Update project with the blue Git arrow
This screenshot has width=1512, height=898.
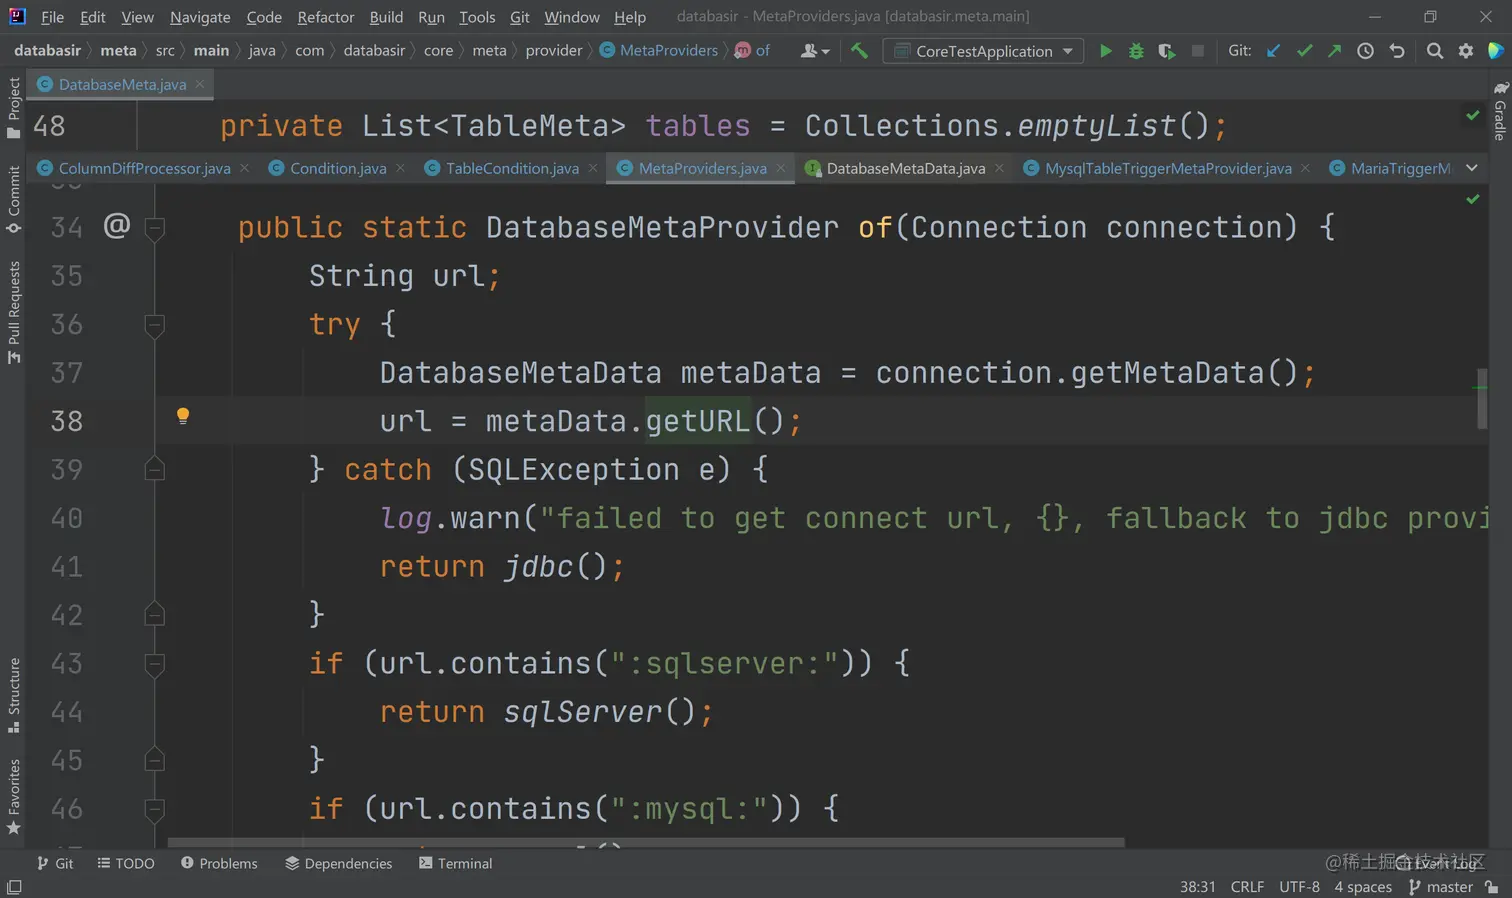pyautogui.click(x=1273, y=51)
